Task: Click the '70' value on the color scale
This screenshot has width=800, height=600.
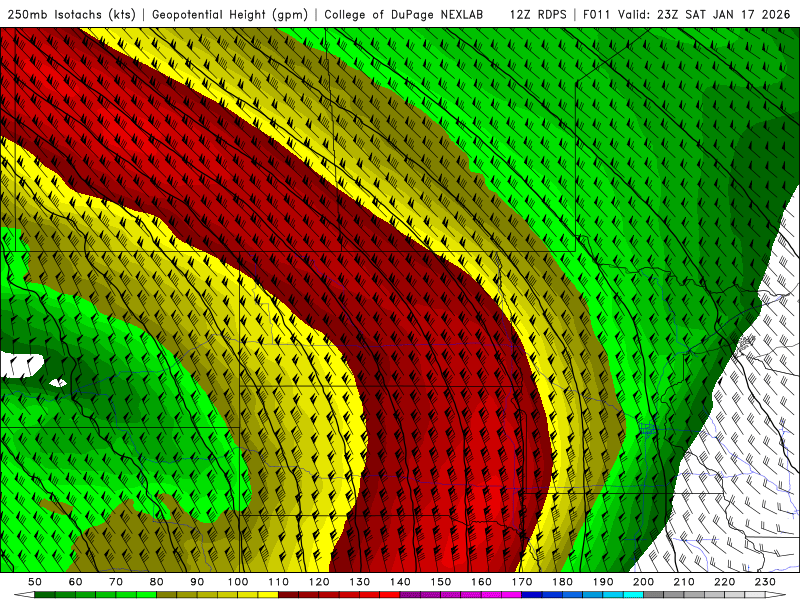Action: (x=116, y=582)
